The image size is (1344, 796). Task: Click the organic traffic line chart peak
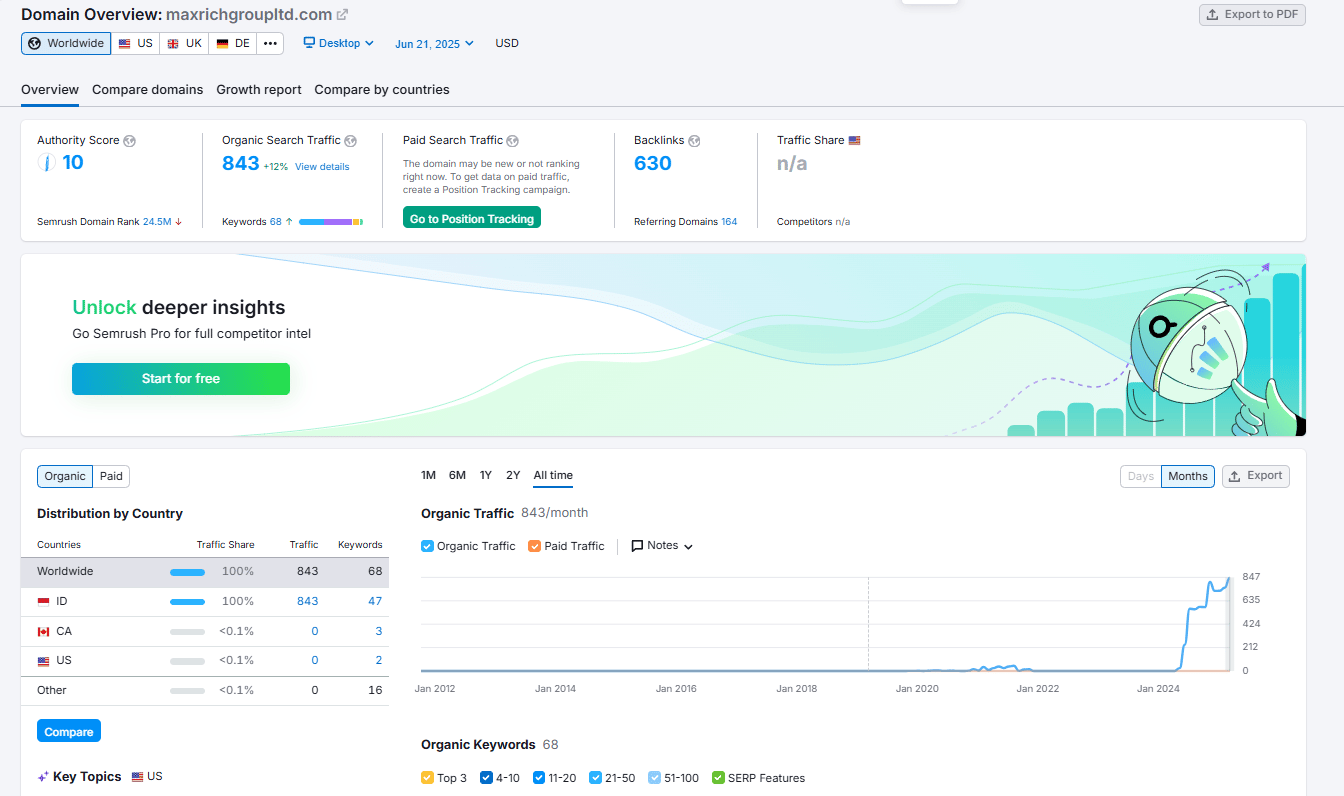tap(1229, 578)
